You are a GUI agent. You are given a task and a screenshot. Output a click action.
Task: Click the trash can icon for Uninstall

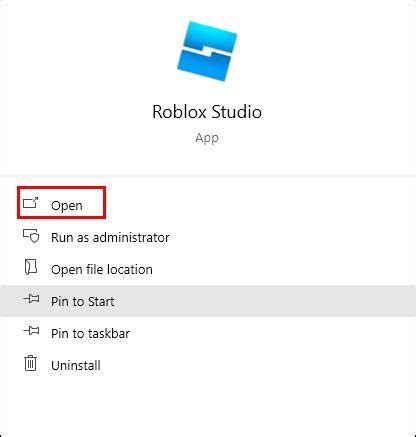tap(31, 363)
